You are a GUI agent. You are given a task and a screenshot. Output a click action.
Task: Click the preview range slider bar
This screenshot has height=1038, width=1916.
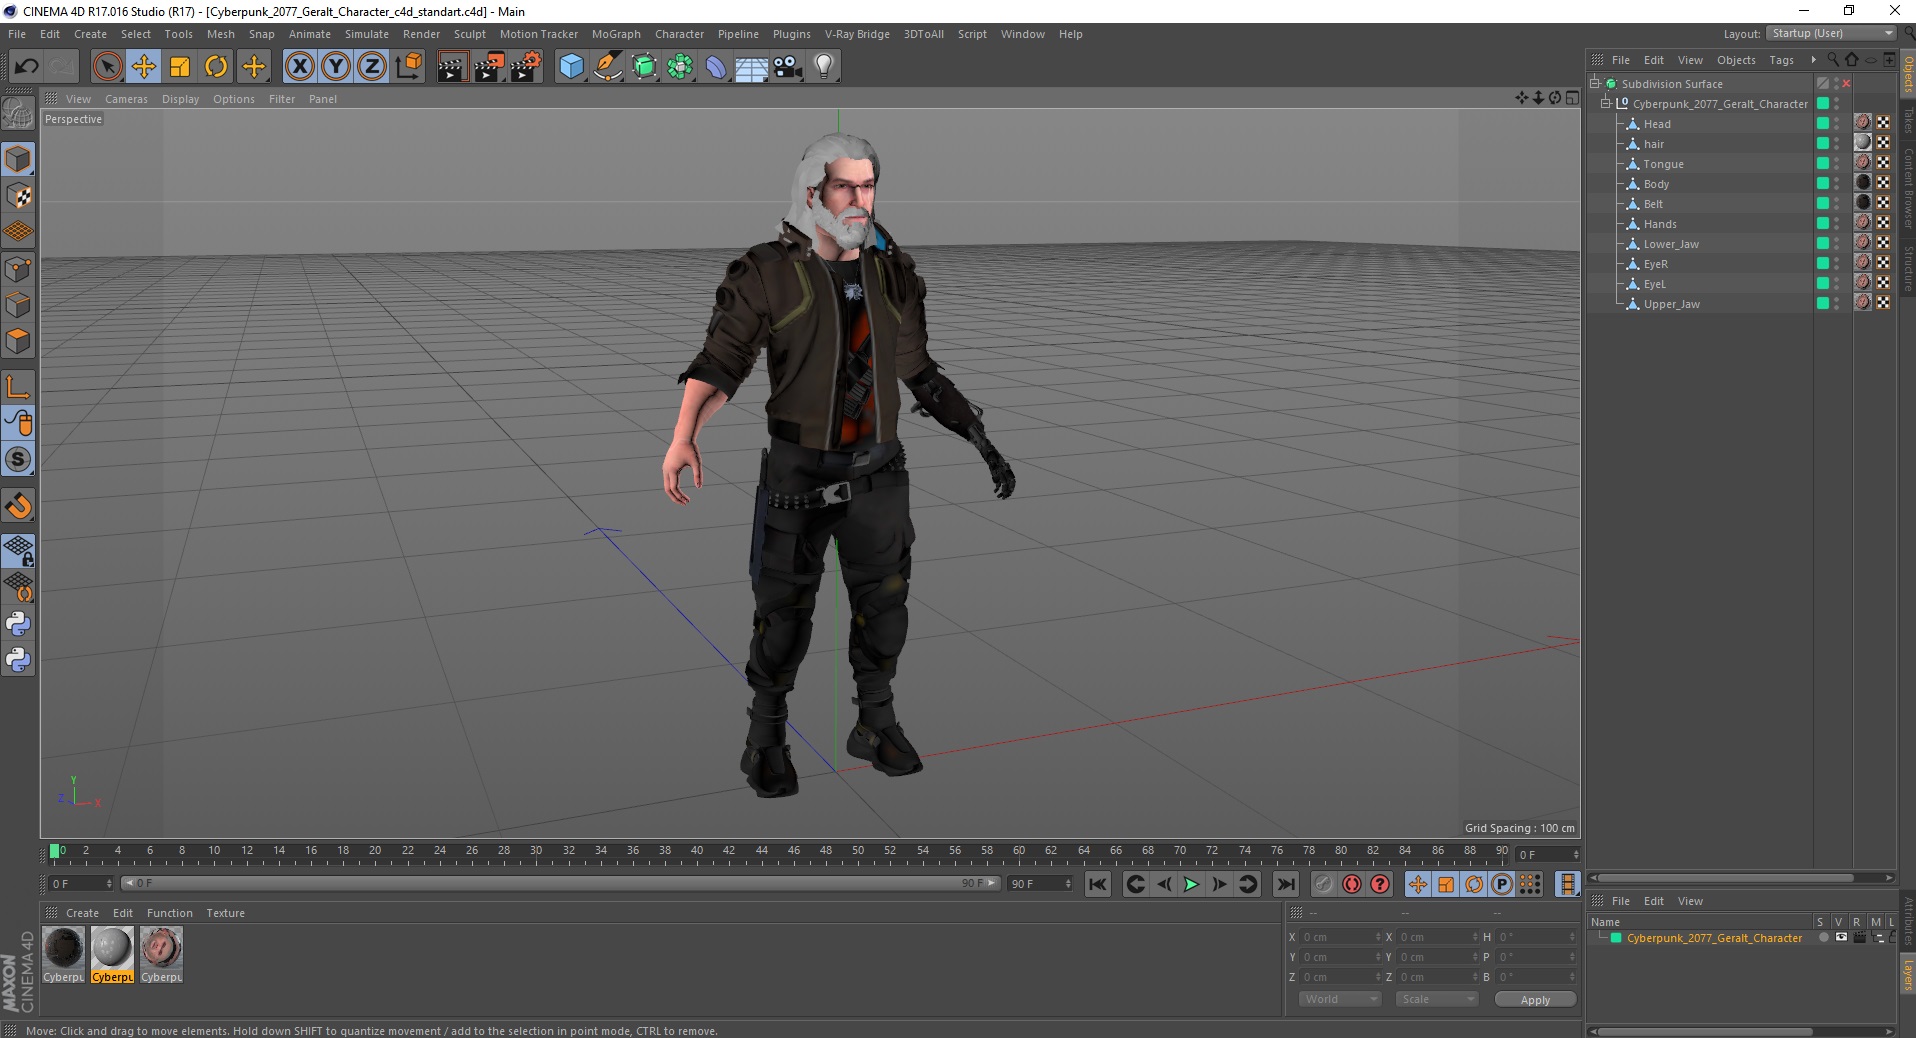tap(560, 883)
